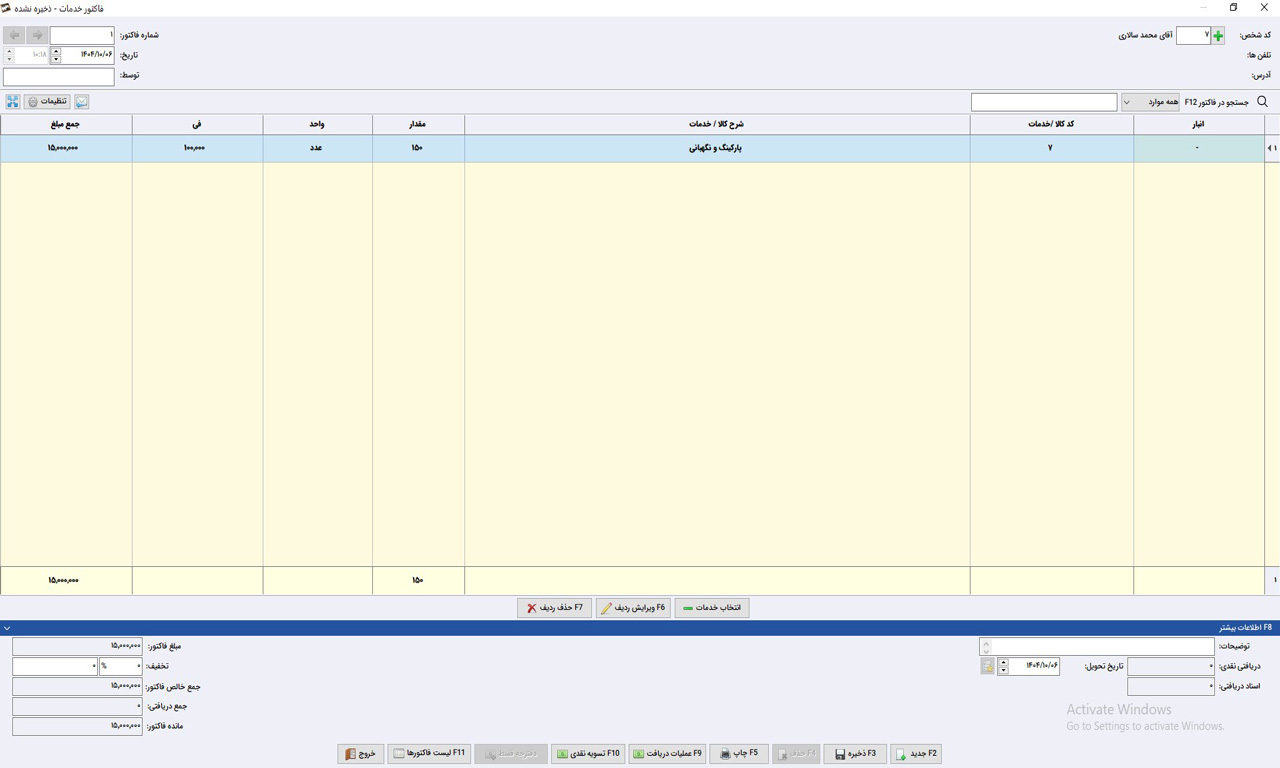Click خروج exit button with door icon
The width and height of the screenshot is (1280, 768).
[361, 753]
